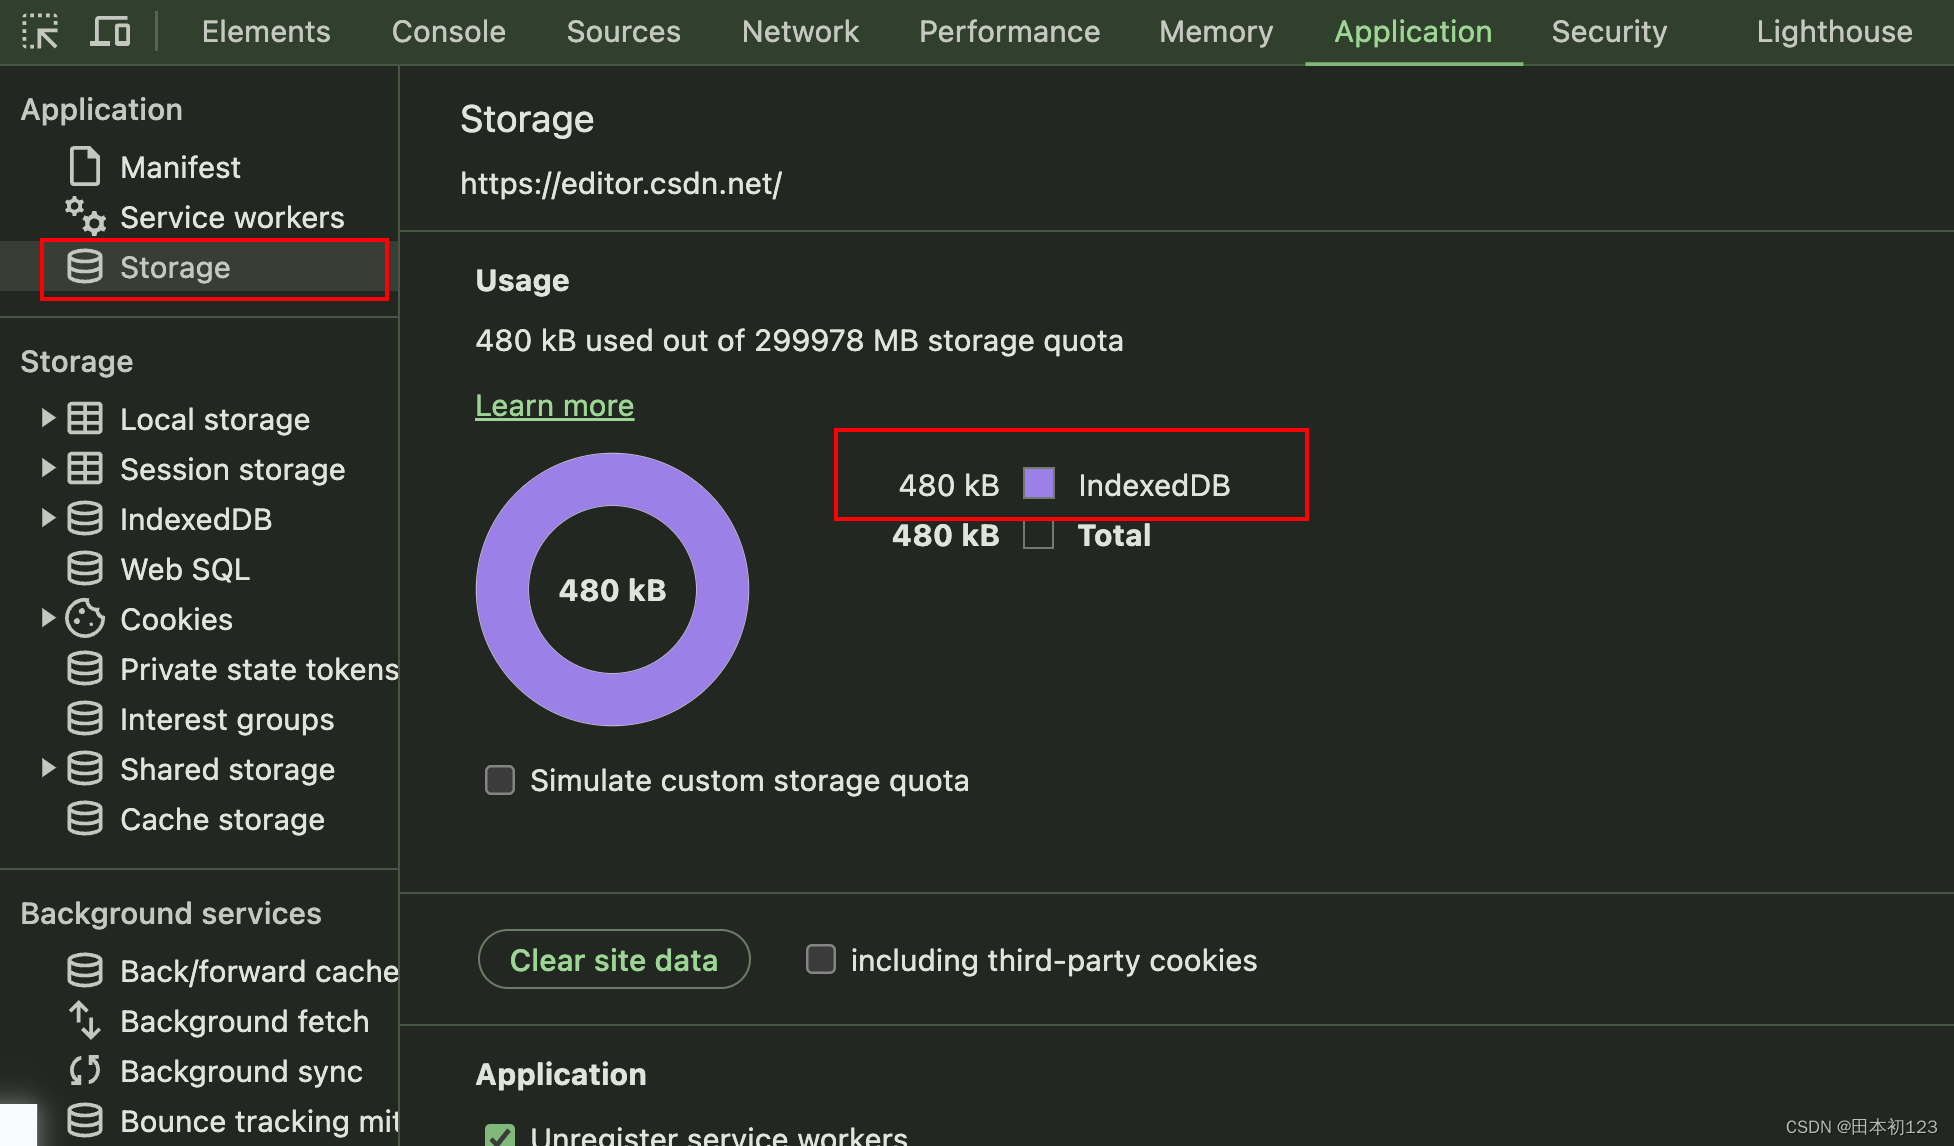Select Cache storage entry

(222, 819)
